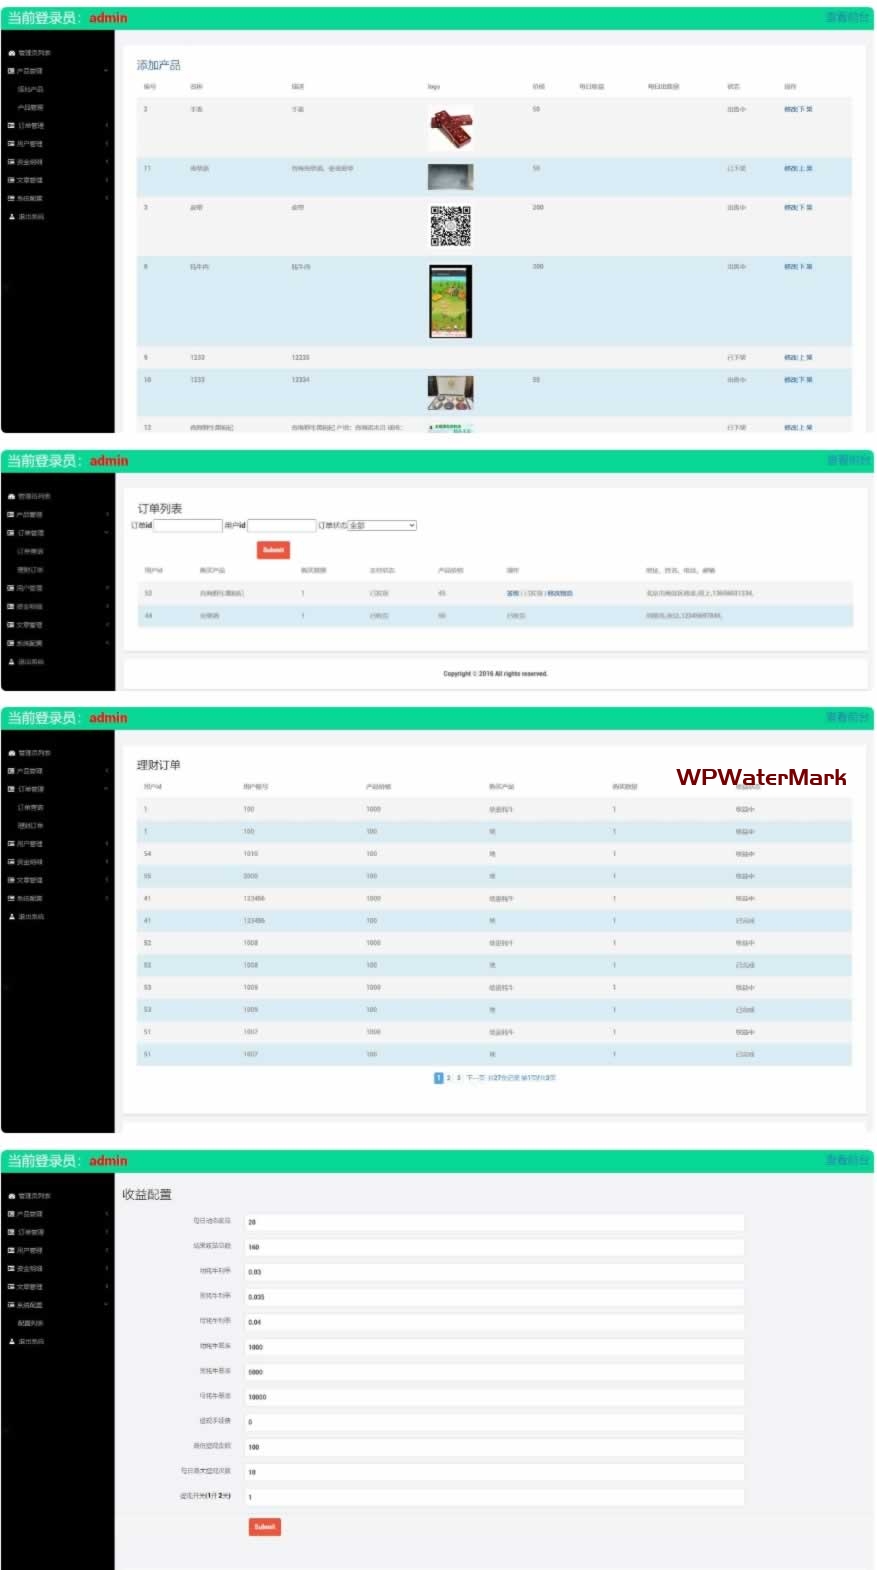Open the red dominoes product image
The image size is (877, 1570).
tap(450, 129)
